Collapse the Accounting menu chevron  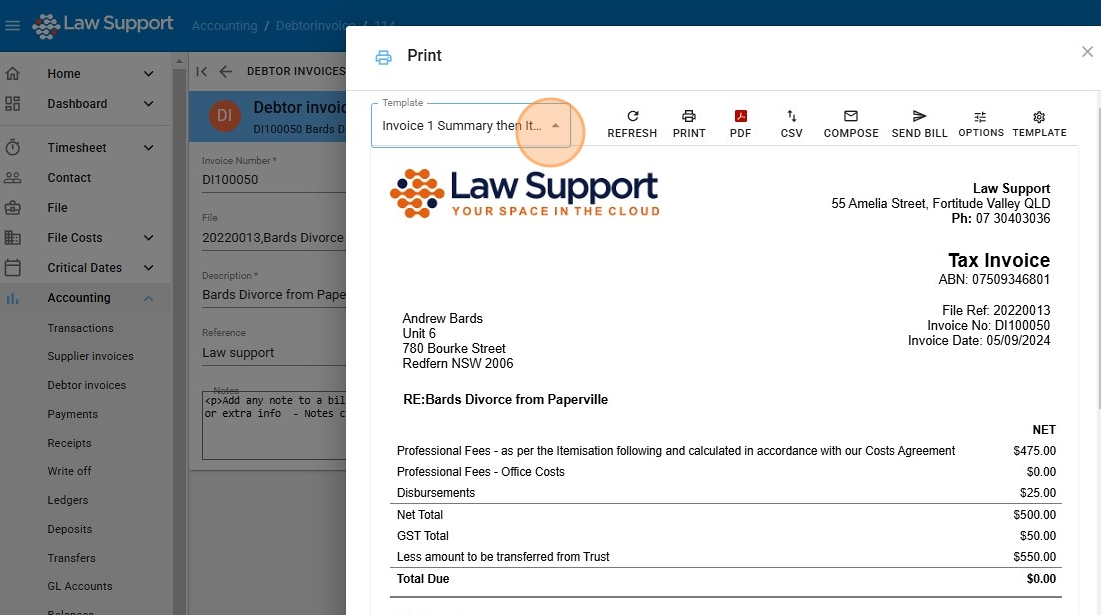pyautogui.click(x=148, y=298)
